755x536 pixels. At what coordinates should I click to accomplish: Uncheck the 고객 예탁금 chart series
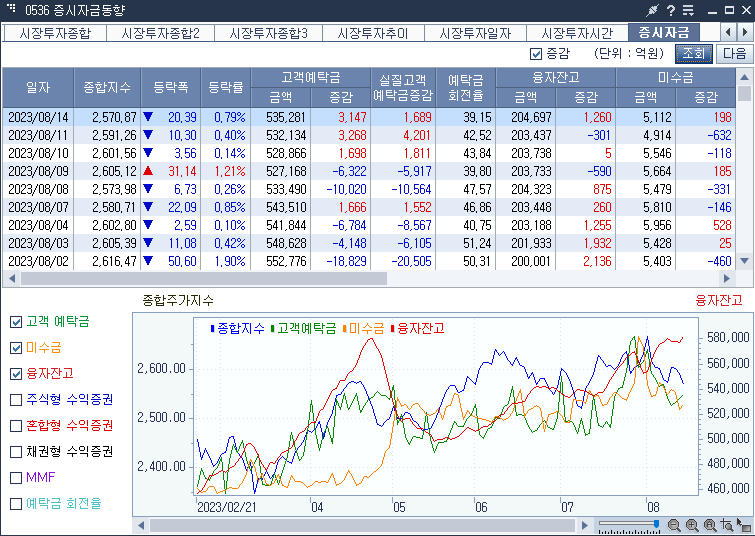16,322
